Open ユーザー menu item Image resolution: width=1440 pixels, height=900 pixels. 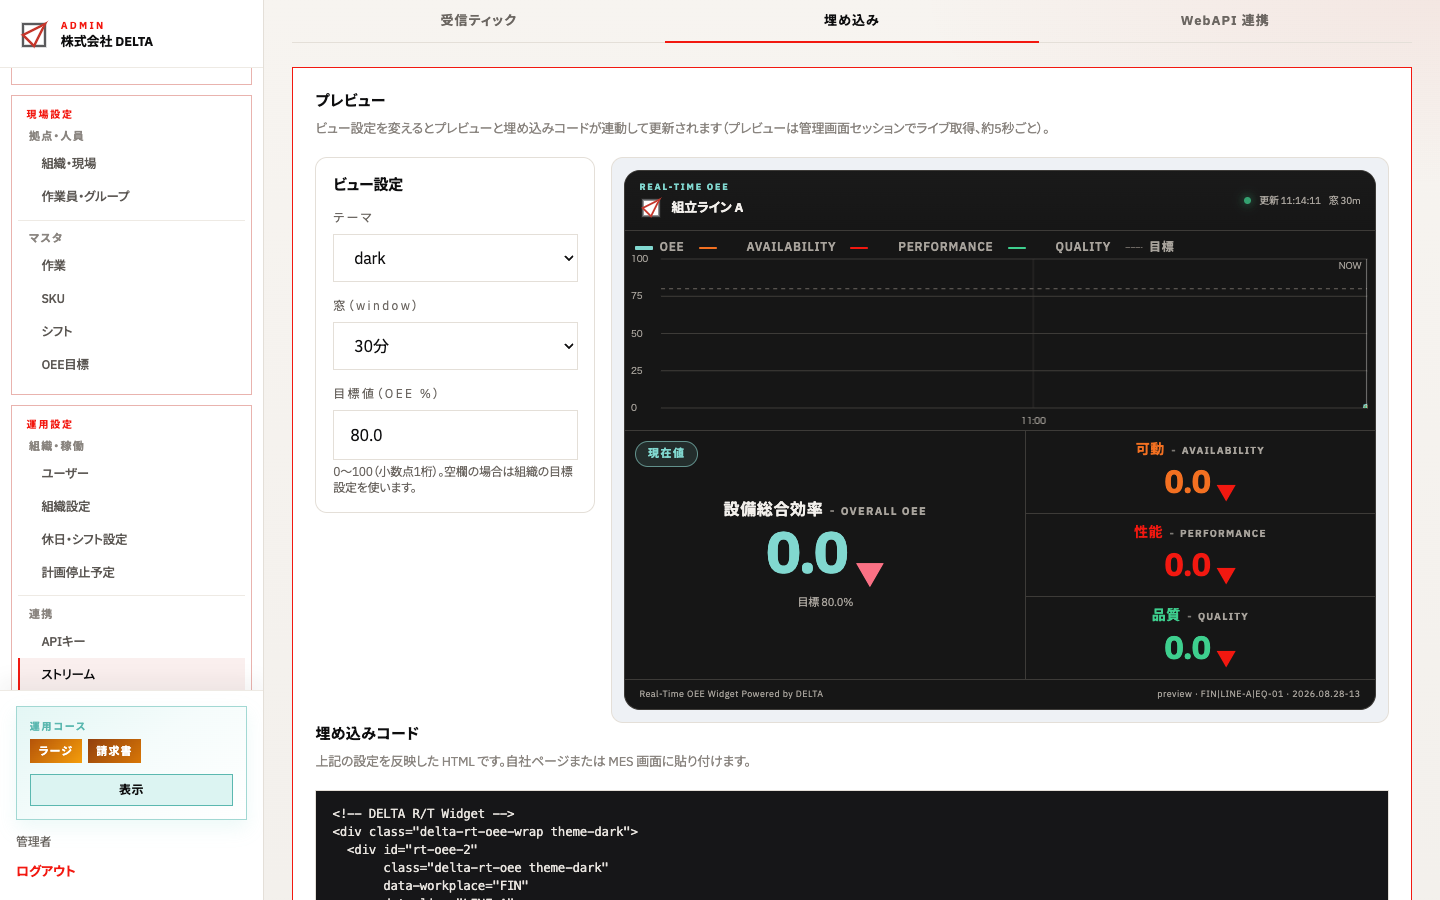(x=131, y=474)
